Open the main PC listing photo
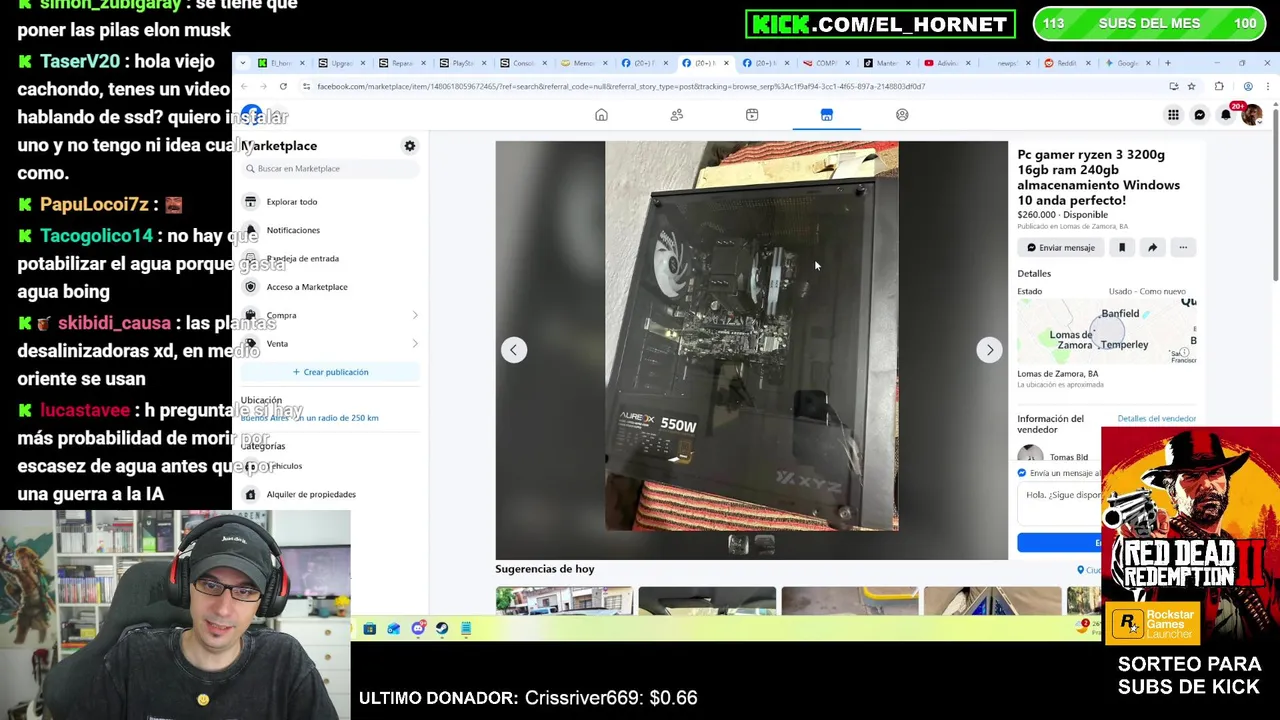Image resolution: width=1280 pixels, height=720 pixels. point(751,335)
